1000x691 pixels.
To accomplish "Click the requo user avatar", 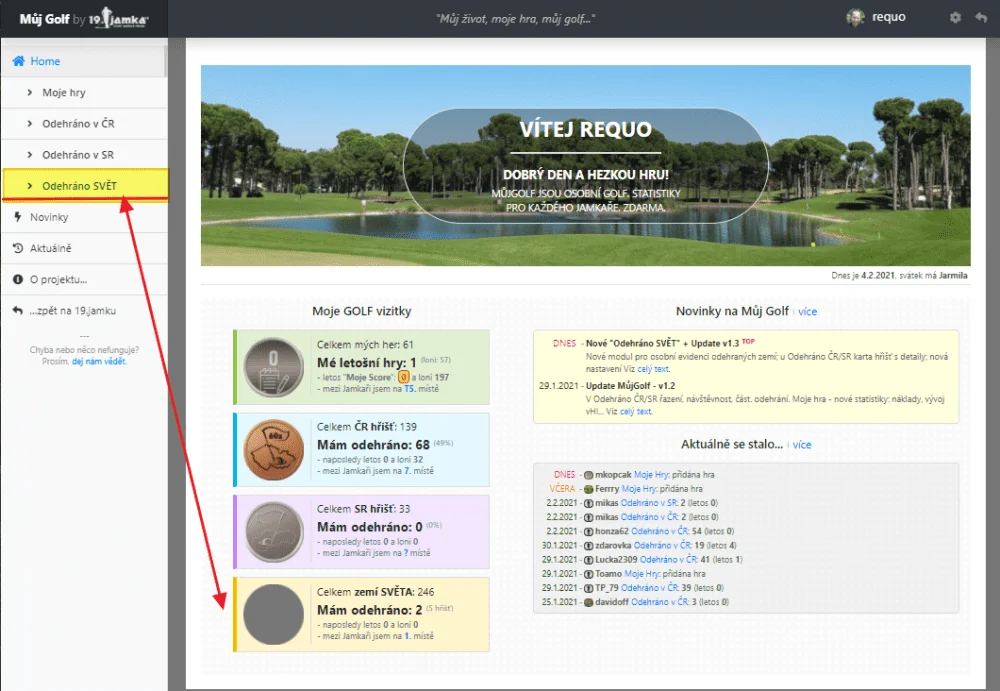I will (855, 18).
